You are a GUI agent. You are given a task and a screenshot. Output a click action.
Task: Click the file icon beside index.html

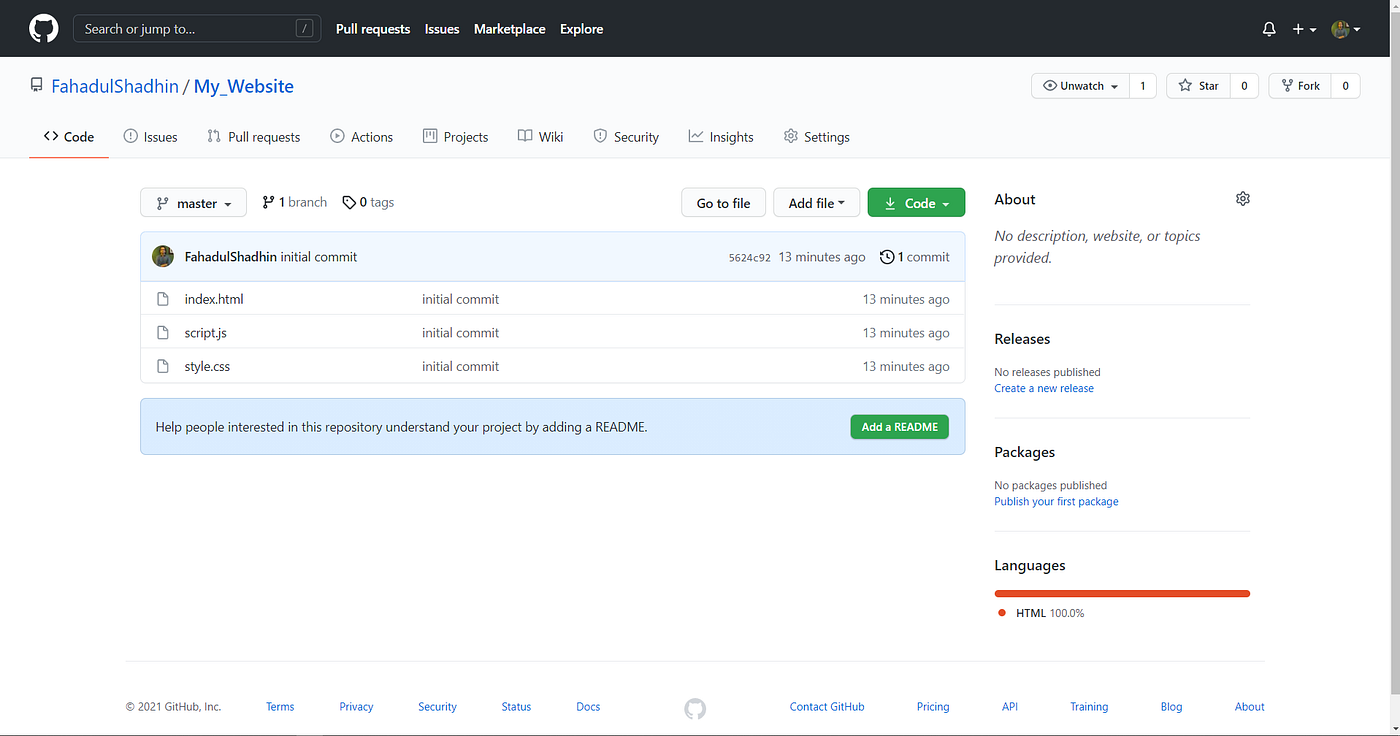tap(163, 299)
